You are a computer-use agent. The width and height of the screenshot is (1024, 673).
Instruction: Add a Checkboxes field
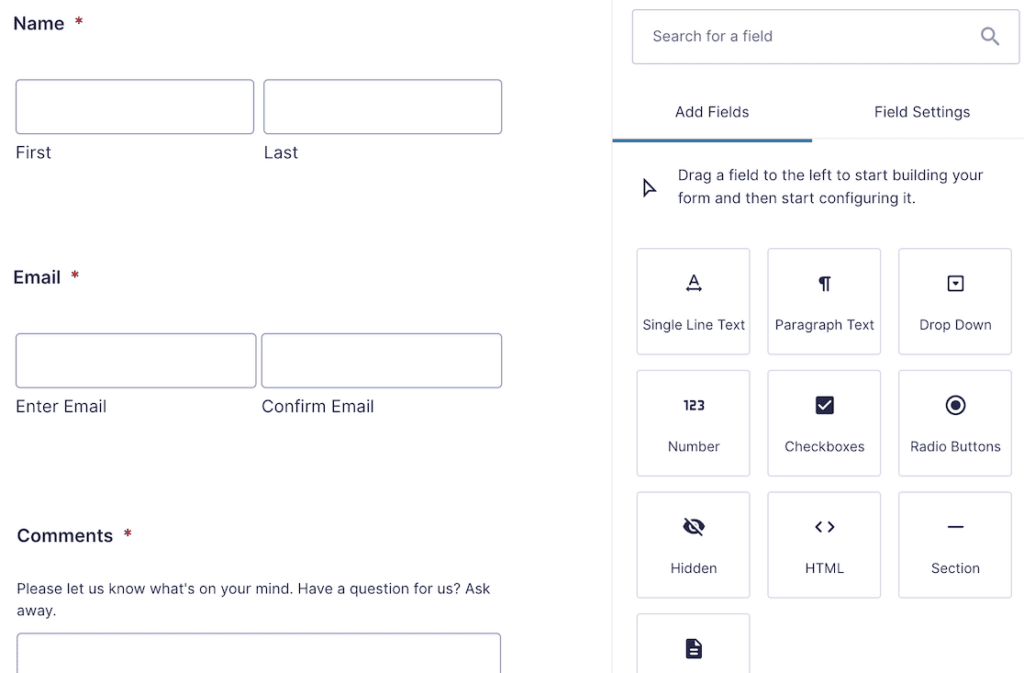[823, 422]
